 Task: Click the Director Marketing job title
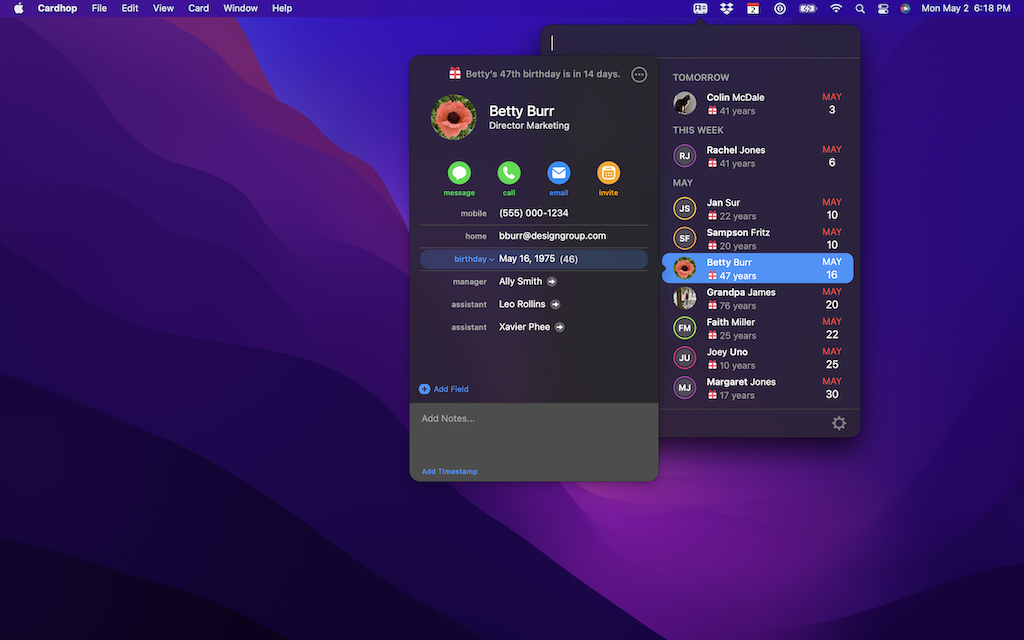pos(529,125)
